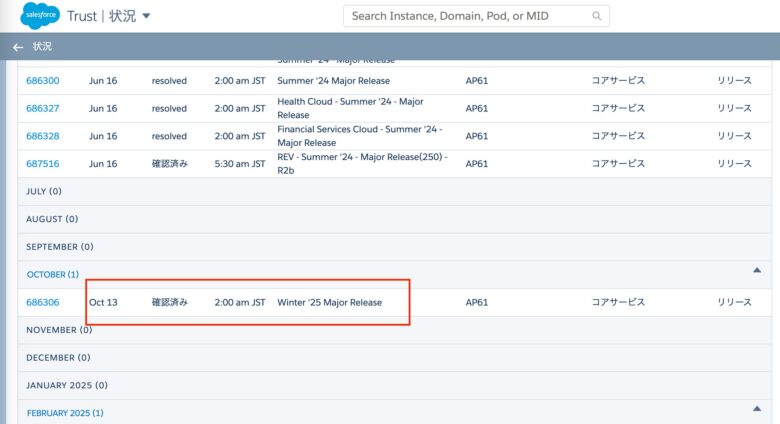Image resolution: width=780 pixels, height=424 pixels.
Task: Expand the SEPTEMBER (0) section
Action: (x=394, y=247)
